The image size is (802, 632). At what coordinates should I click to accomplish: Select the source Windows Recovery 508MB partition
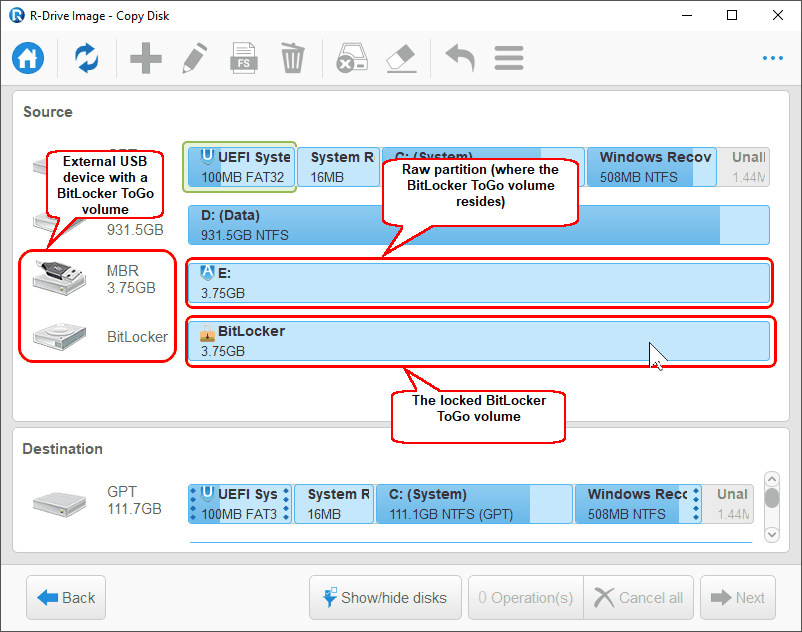pyautogui.click(x=651, y=167)
